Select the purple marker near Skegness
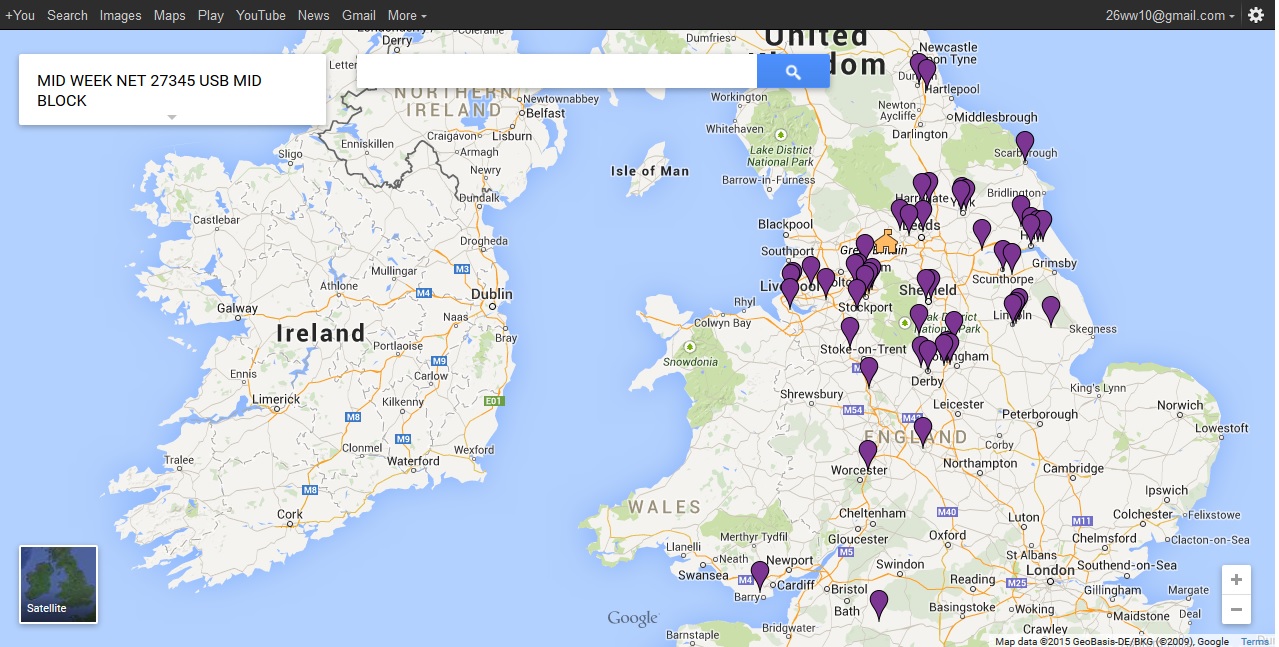The image size is (1279, 647). 1051,311
